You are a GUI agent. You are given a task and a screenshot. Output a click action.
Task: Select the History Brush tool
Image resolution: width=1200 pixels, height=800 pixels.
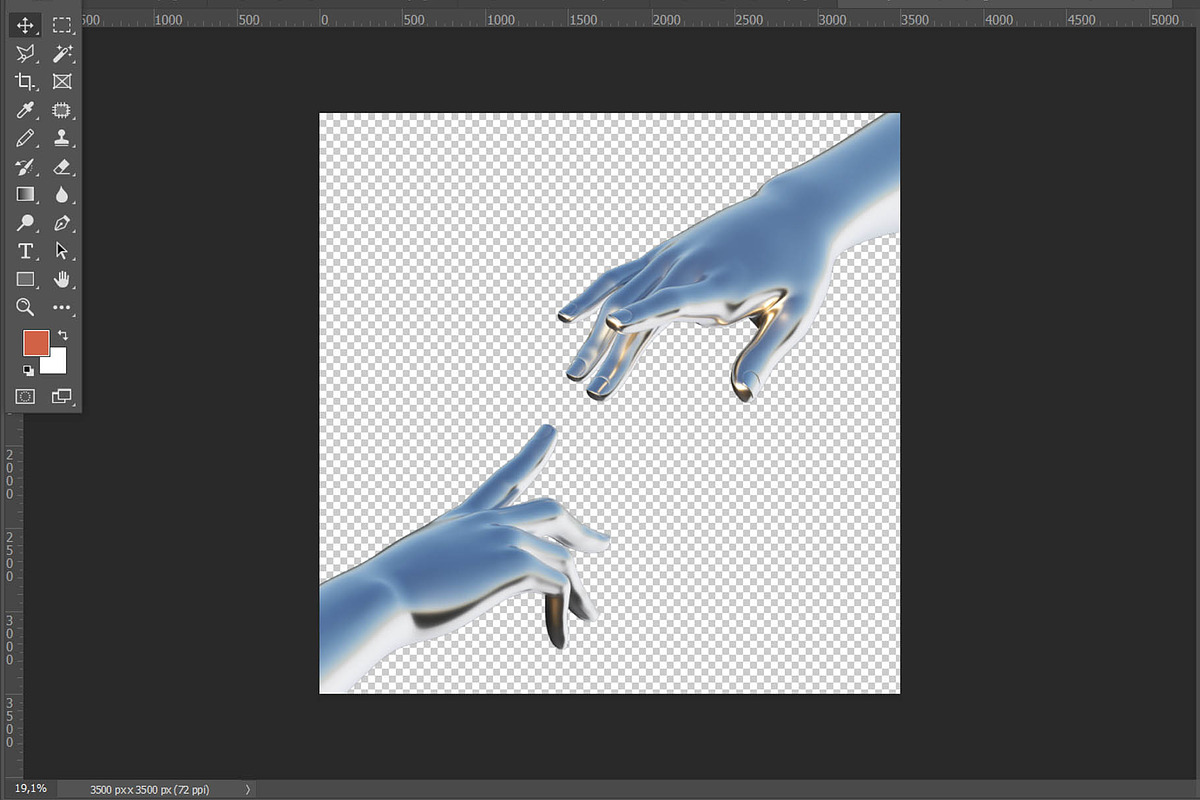[26, 166]
